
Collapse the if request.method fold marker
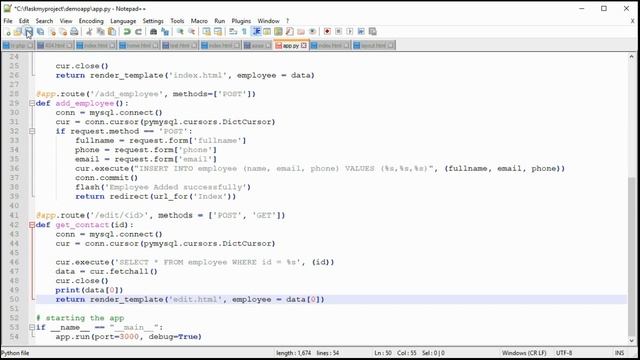[32, 131]
